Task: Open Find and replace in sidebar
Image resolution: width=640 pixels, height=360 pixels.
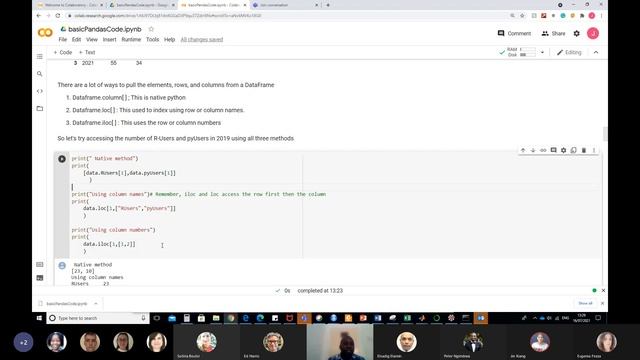Action: [40, 74]
